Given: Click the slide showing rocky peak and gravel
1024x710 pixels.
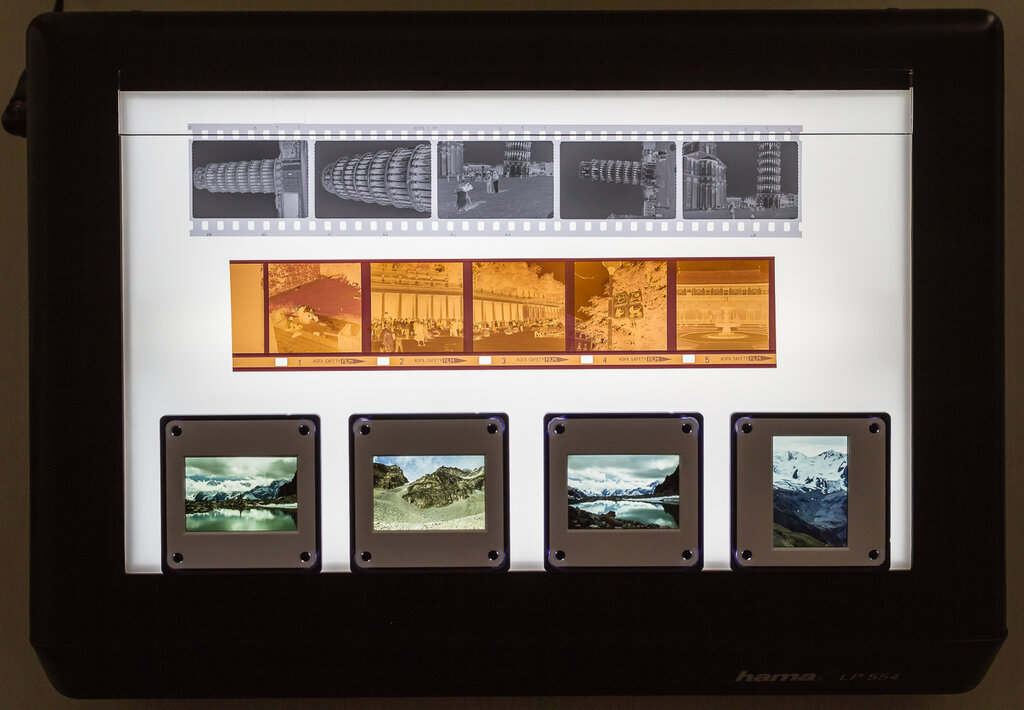Looking at the screenshot, I should pyautogui.click(x=429, y=492).
